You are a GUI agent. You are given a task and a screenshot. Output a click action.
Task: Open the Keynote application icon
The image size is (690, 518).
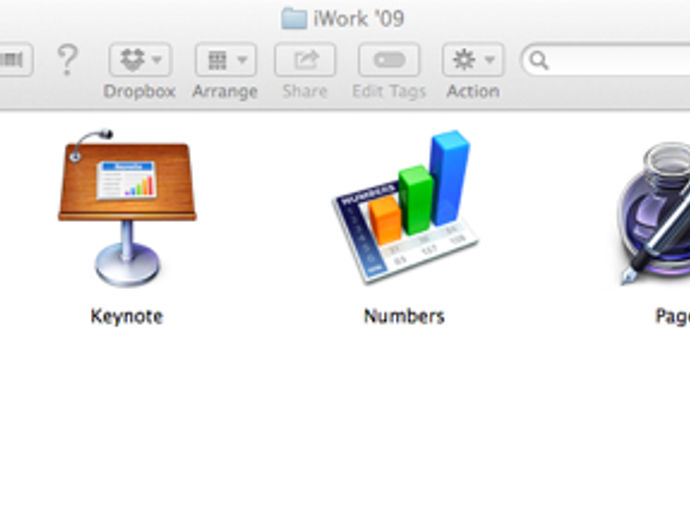click(127, 208)
